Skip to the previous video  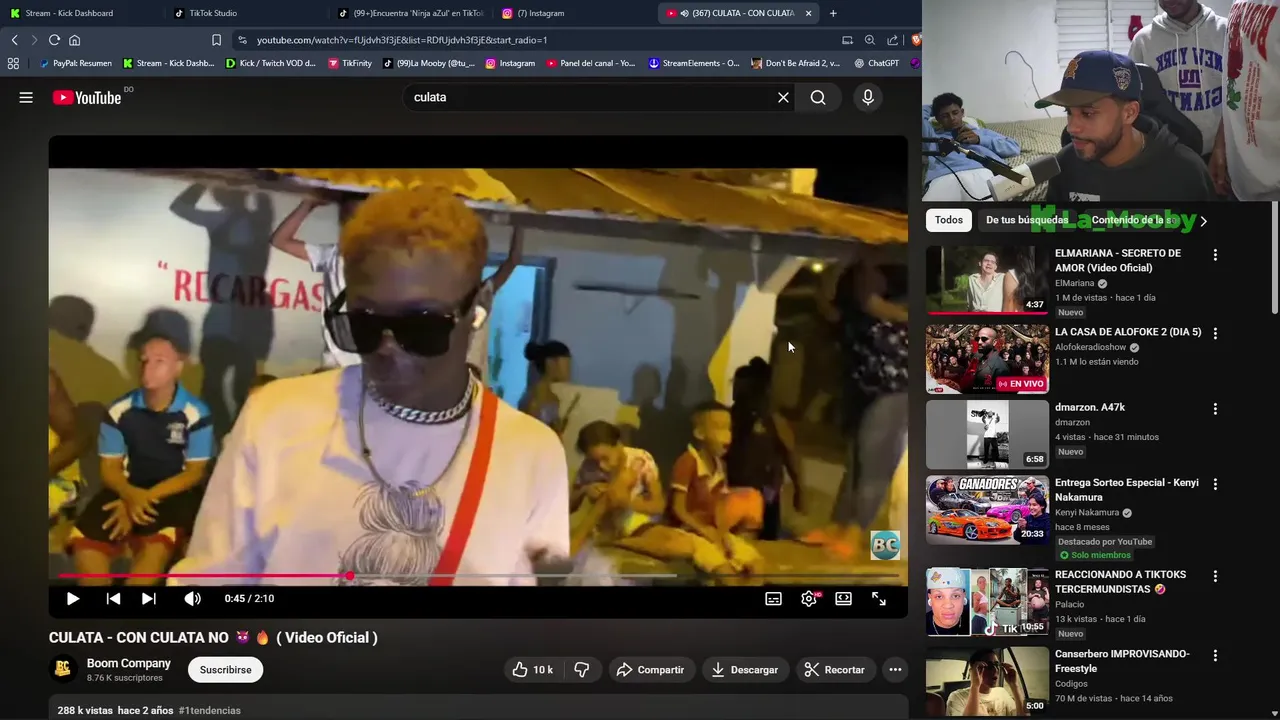point(113,598)
